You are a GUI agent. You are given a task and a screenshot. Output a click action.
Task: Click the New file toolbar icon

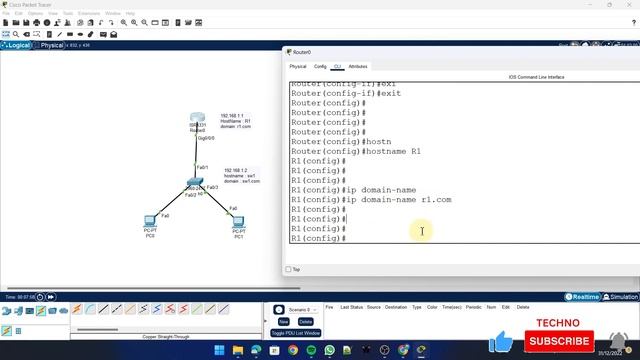pos(6,23)
